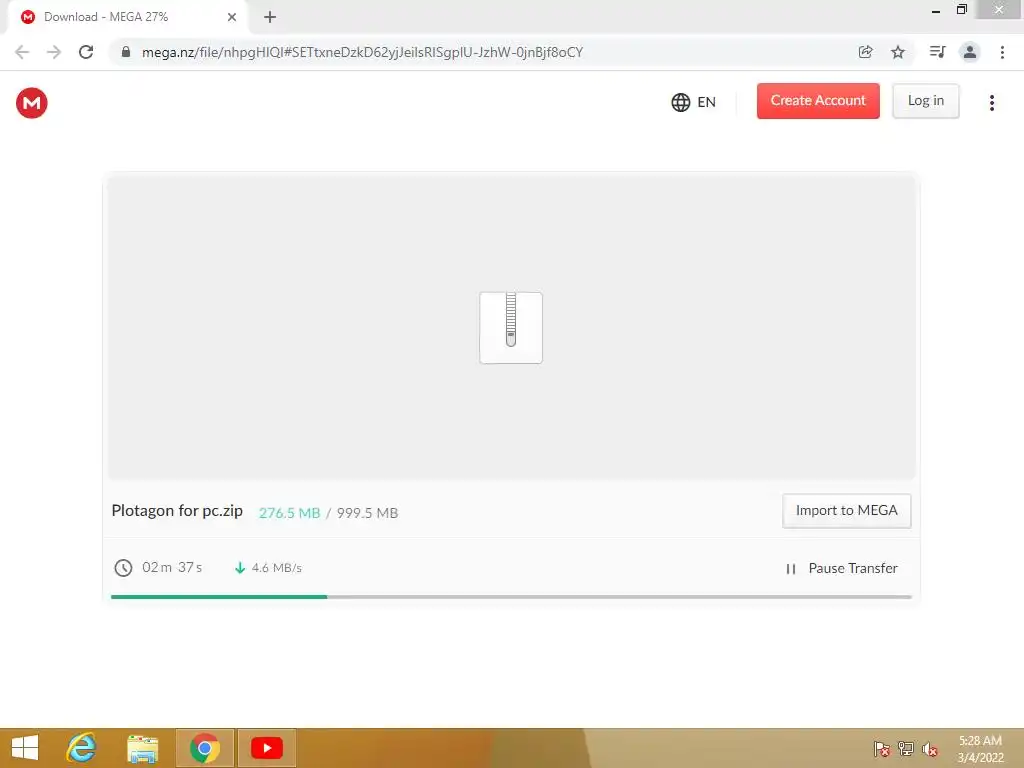Click the 02 m 37 s time remaining
1024x768 pixels.
[172, 568]
